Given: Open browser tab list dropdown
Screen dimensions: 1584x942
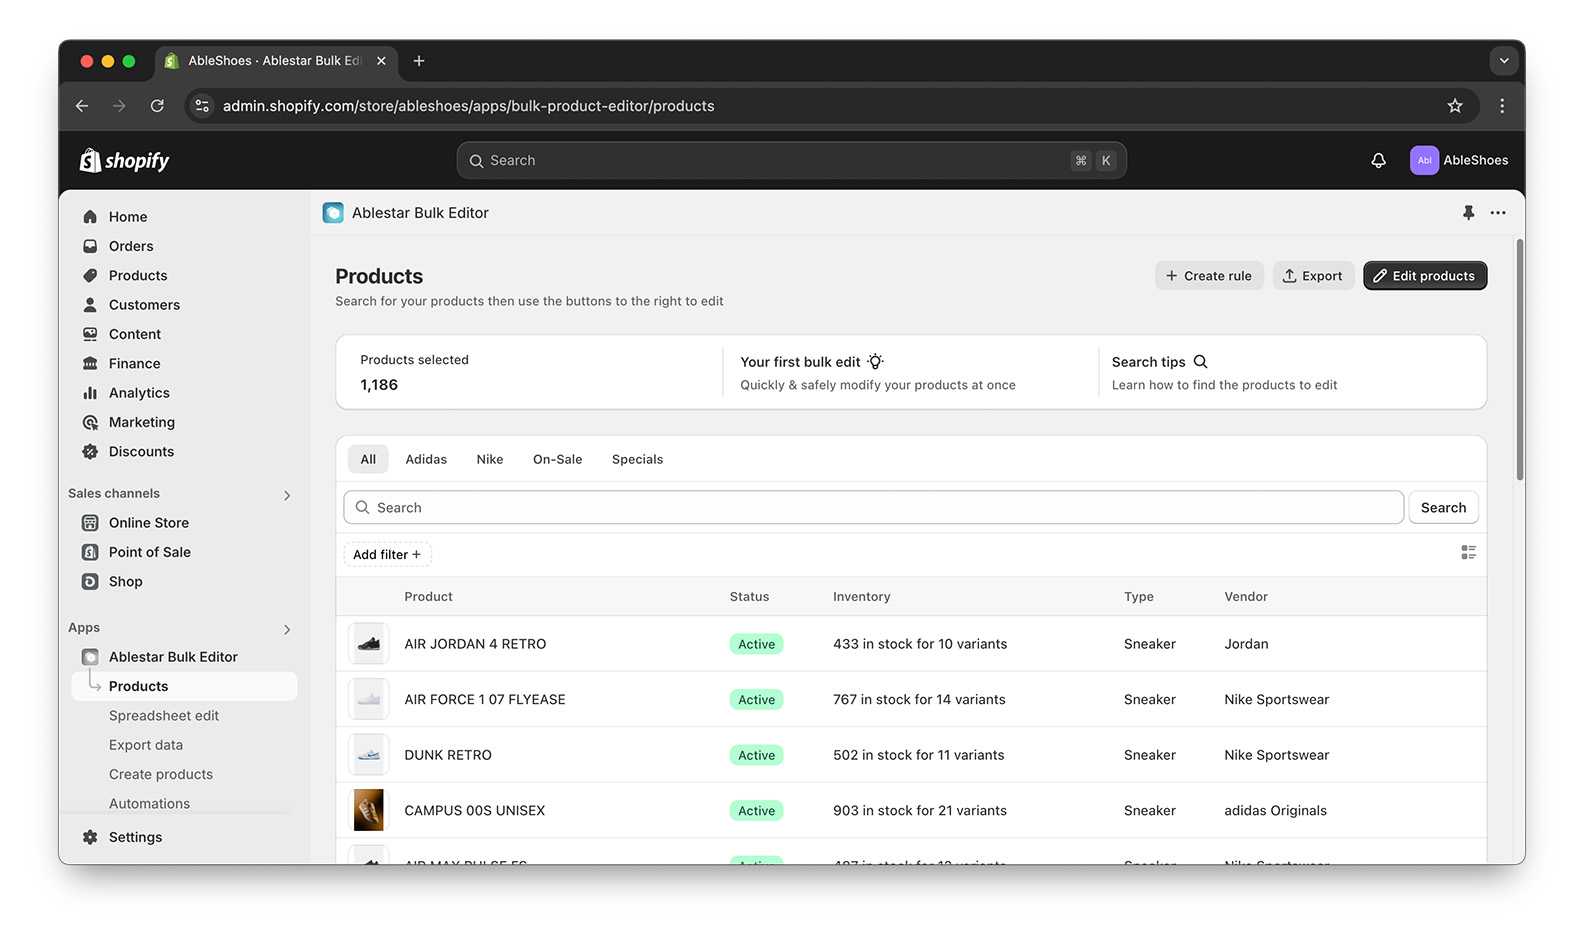Looking at the screenshot, I should pos(1503,61).
